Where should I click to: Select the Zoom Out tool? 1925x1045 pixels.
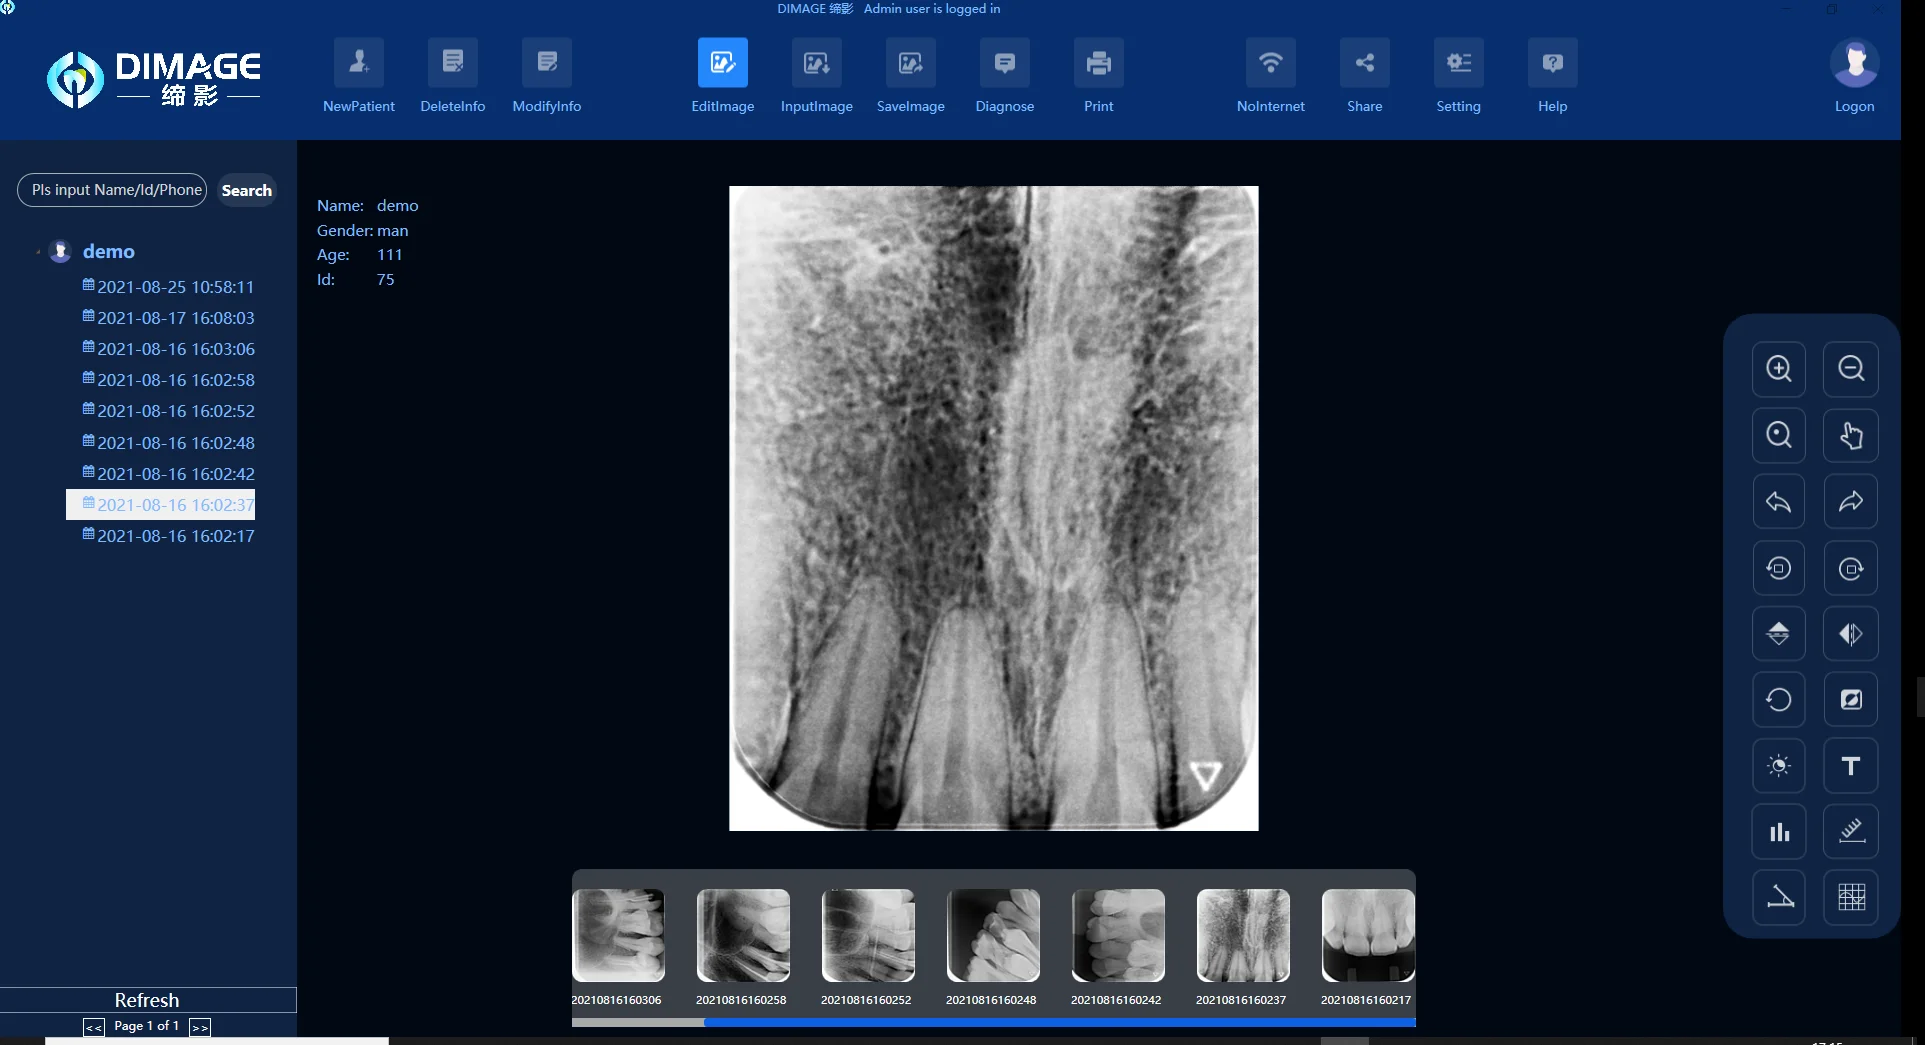click(1851, 368)
